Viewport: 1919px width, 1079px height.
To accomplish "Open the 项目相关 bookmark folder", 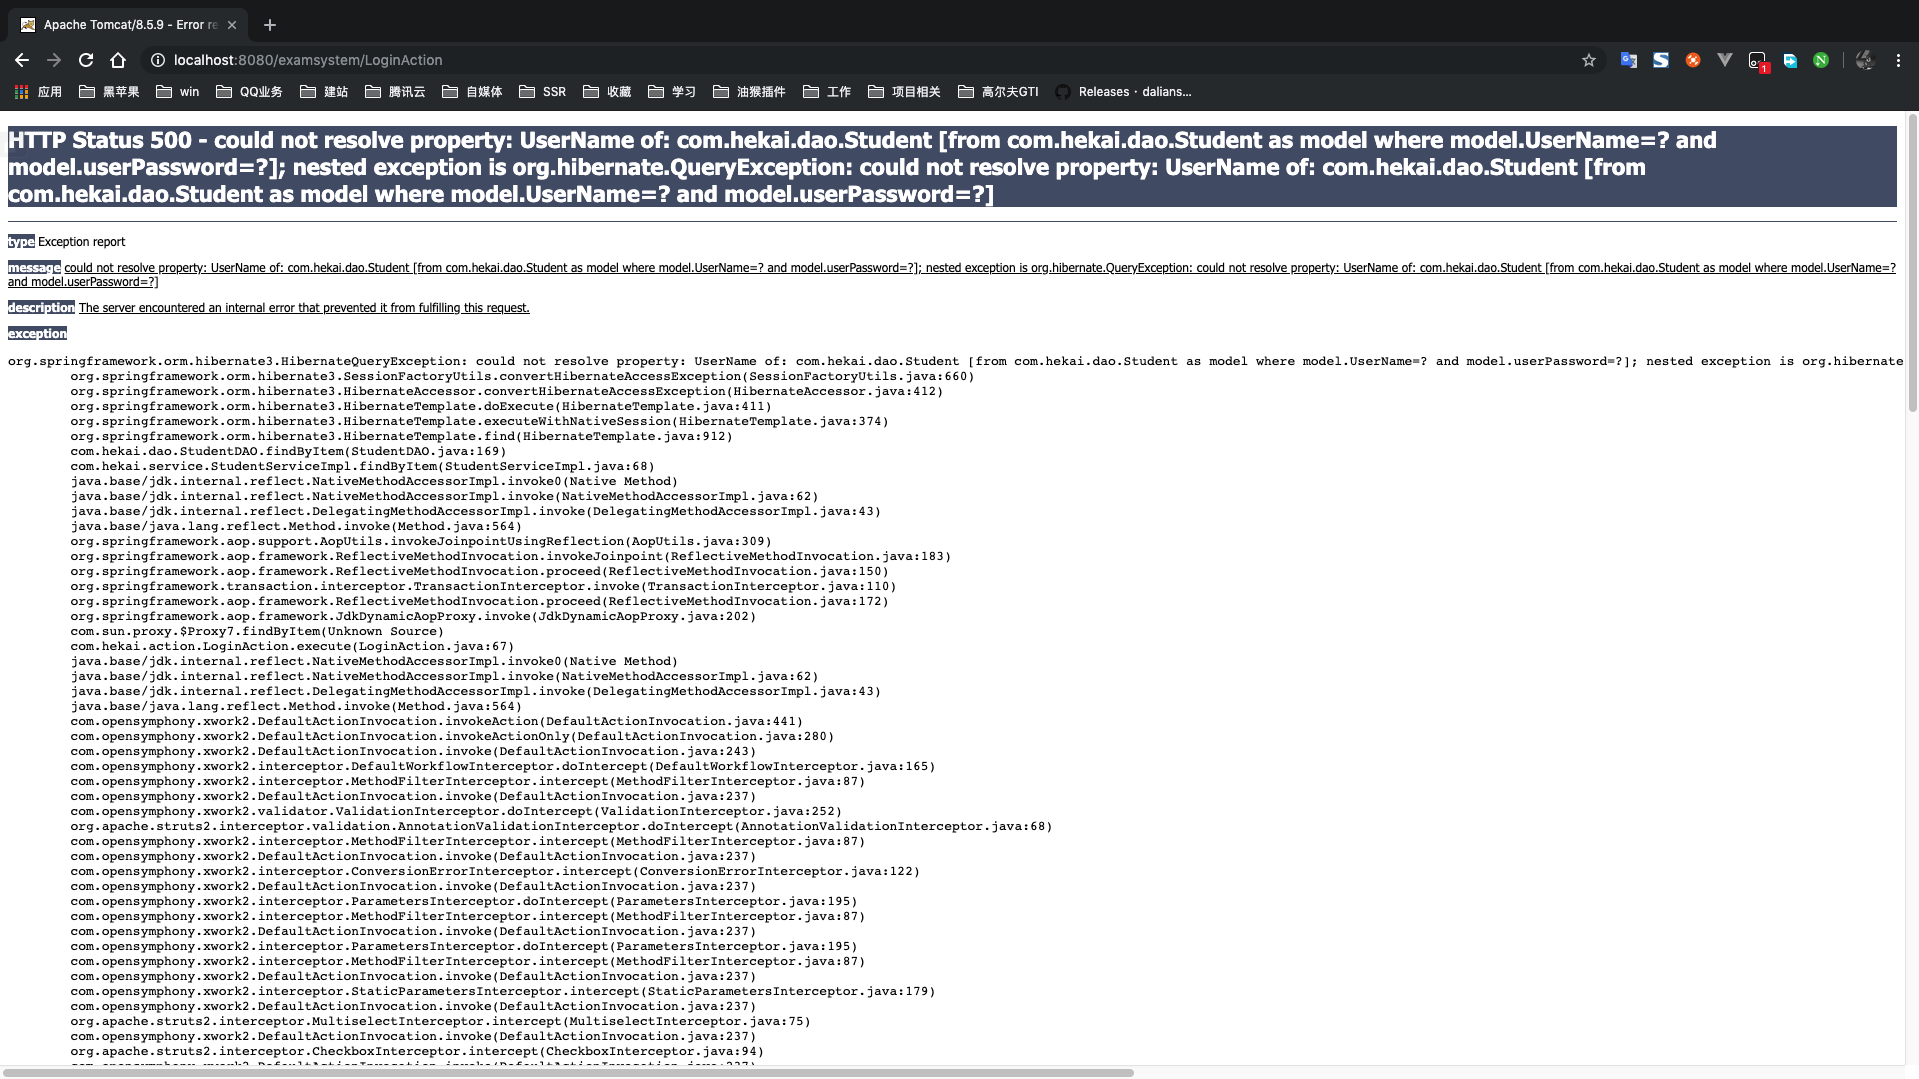I will click(x=904, y=92).
